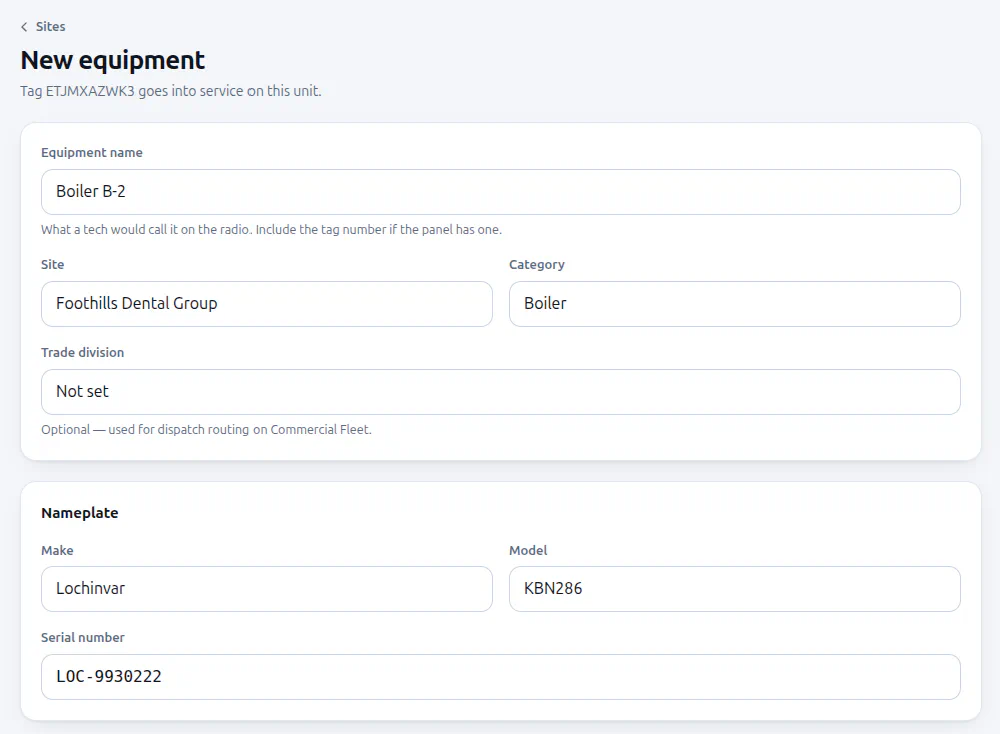Click the Trade division field label

pyautogui.click(x=83, y=353)
